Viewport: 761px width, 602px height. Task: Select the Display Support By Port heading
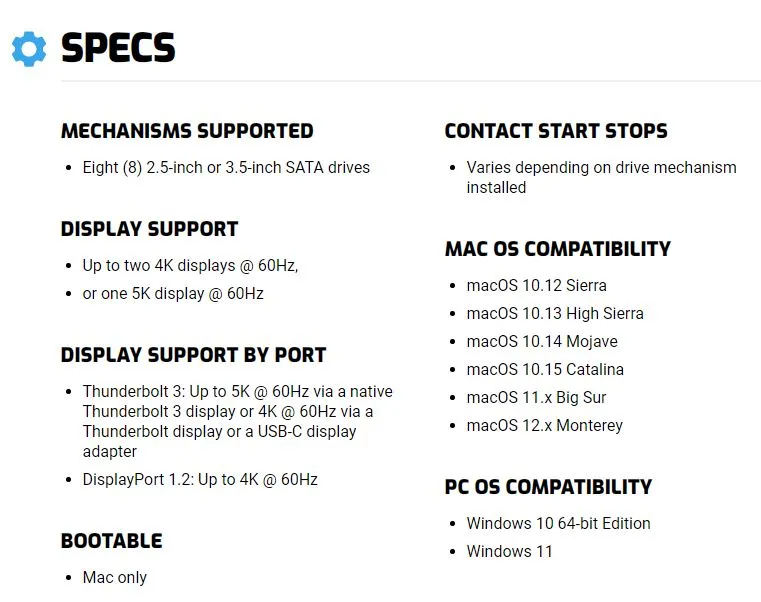193,355
